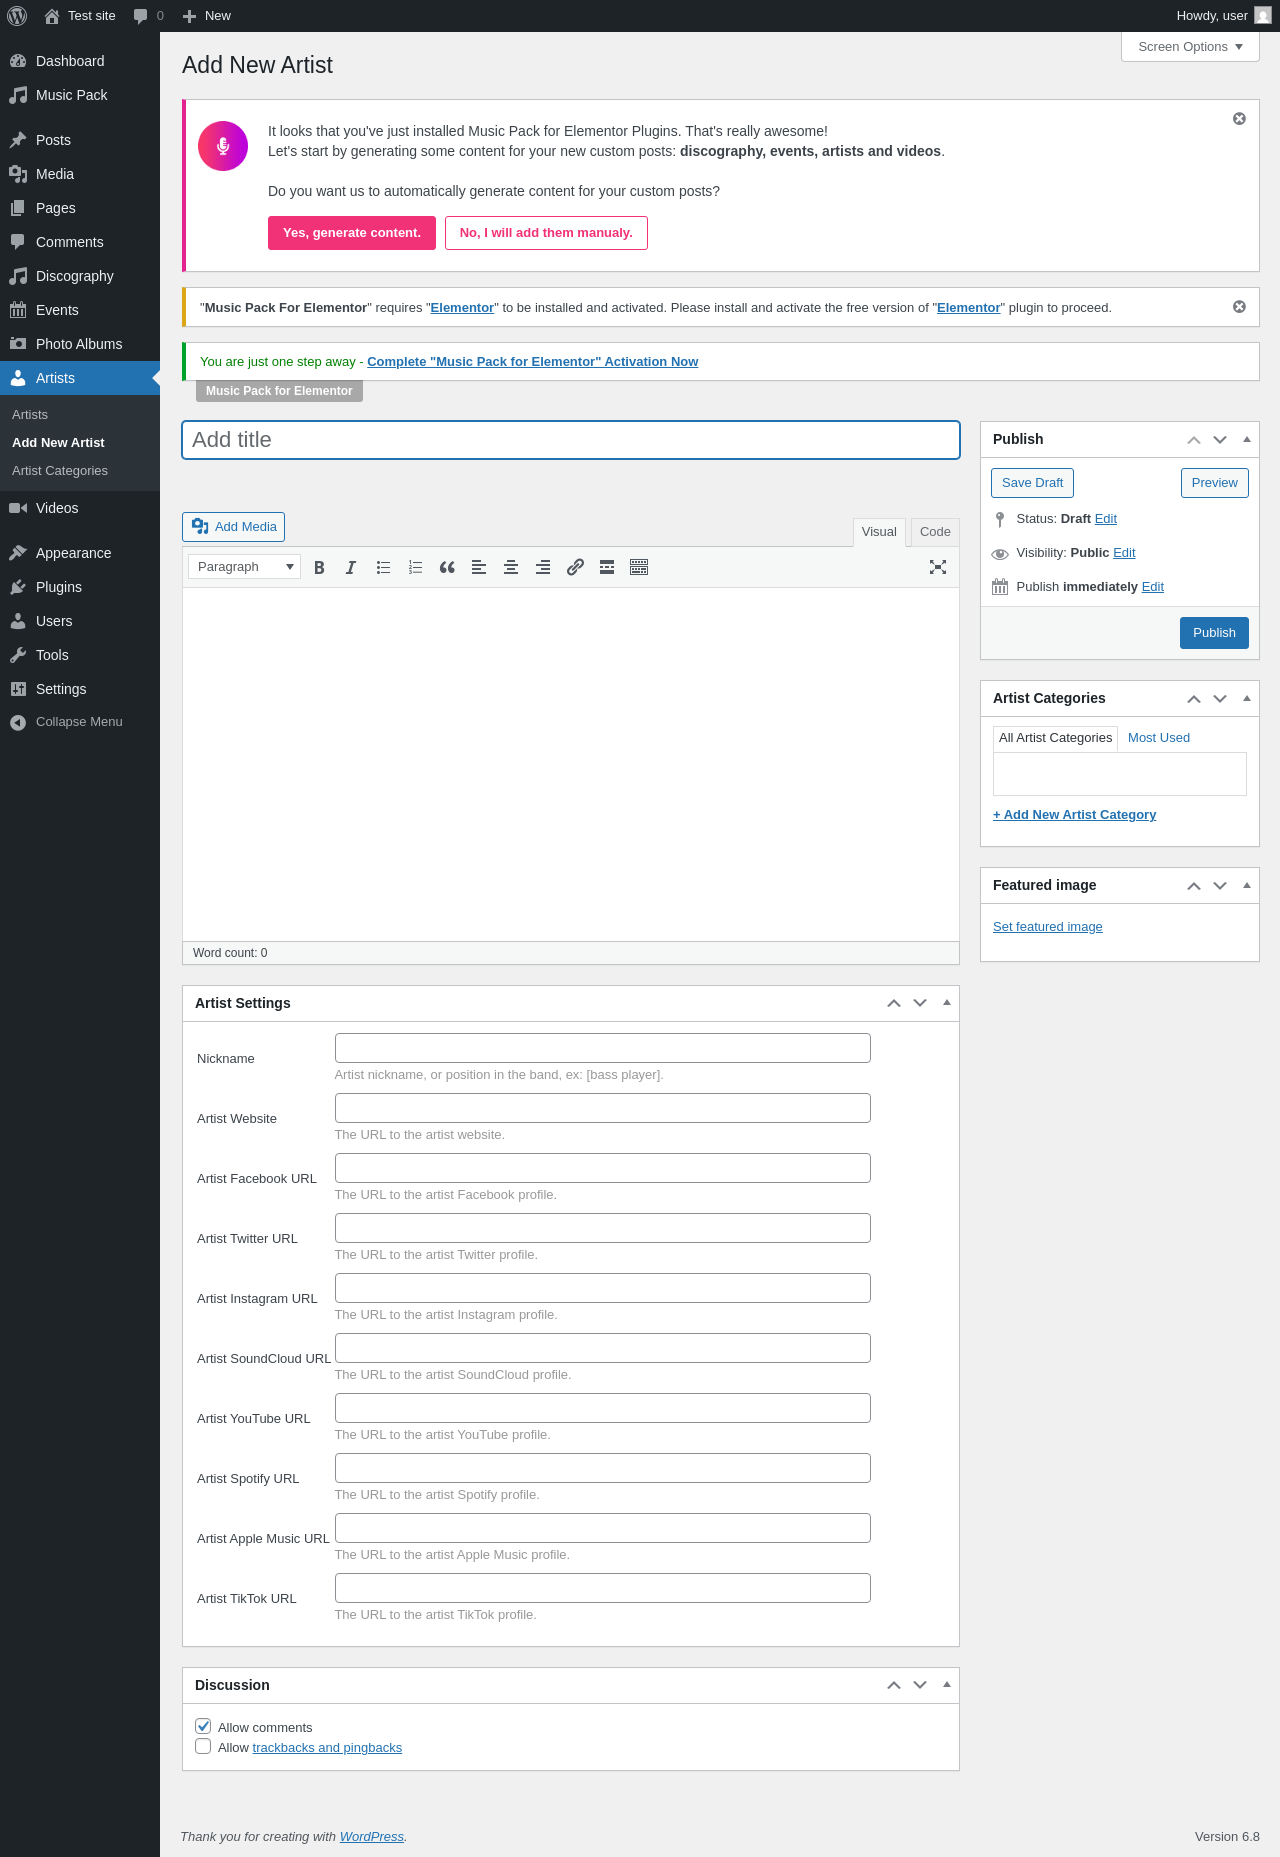Viewport: 1280px width, 1857px height.
Task: Collapse the Publish panel with its triangle toggle
Action: 1246,439
